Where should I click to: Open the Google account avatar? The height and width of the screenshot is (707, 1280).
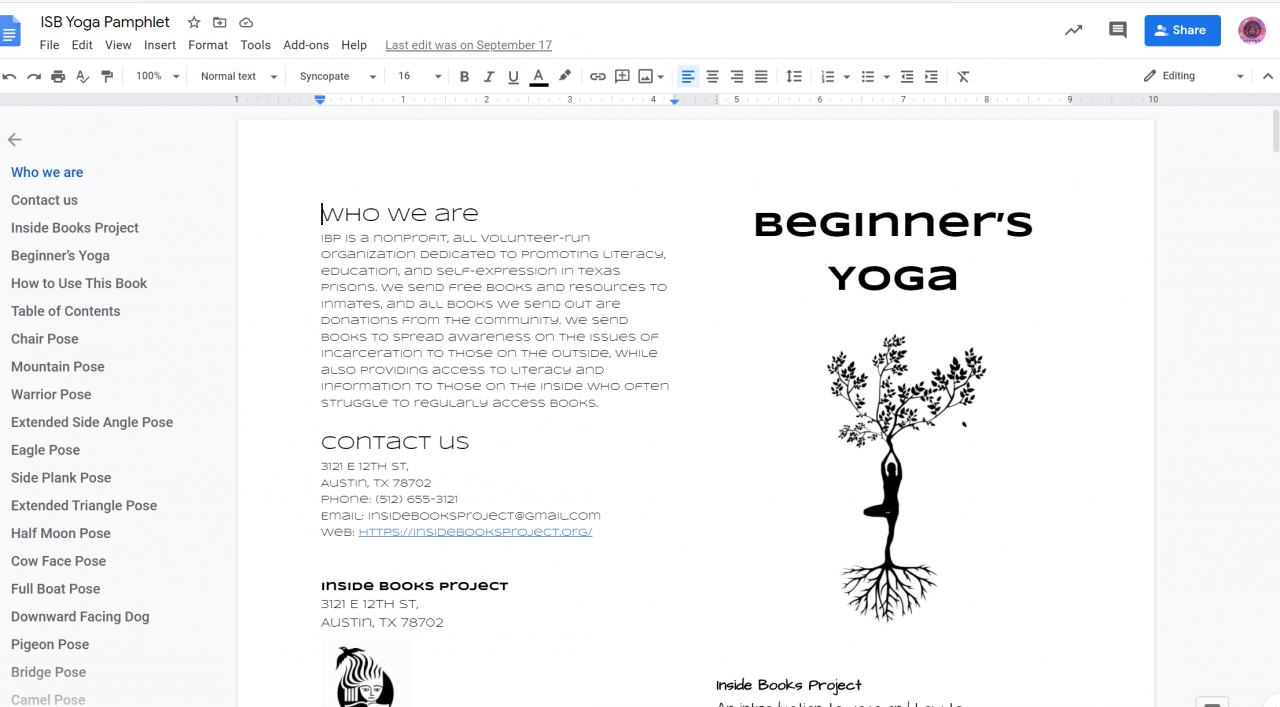[x=1252, y=30]
